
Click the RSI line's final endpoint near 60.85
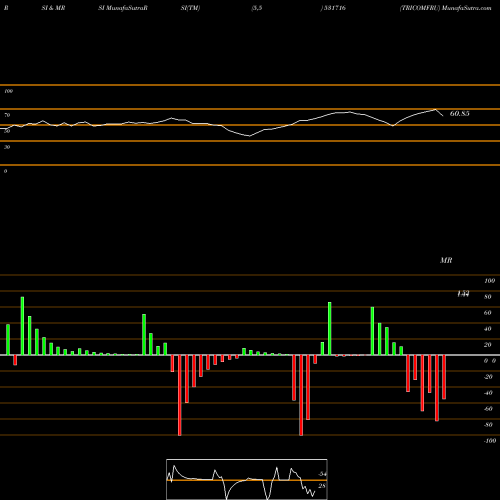click(x=443, y=116)
